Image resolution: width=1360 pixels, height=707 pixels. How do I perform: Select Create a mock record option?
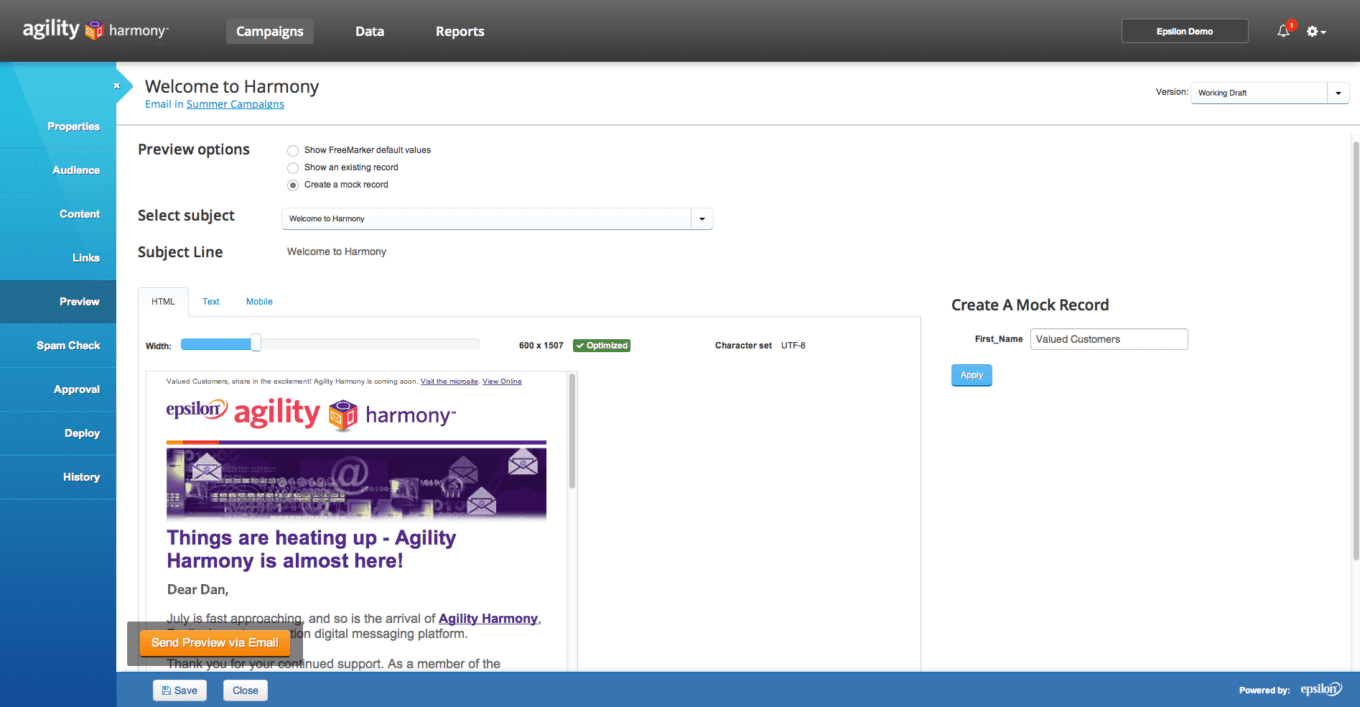point(293,185)
